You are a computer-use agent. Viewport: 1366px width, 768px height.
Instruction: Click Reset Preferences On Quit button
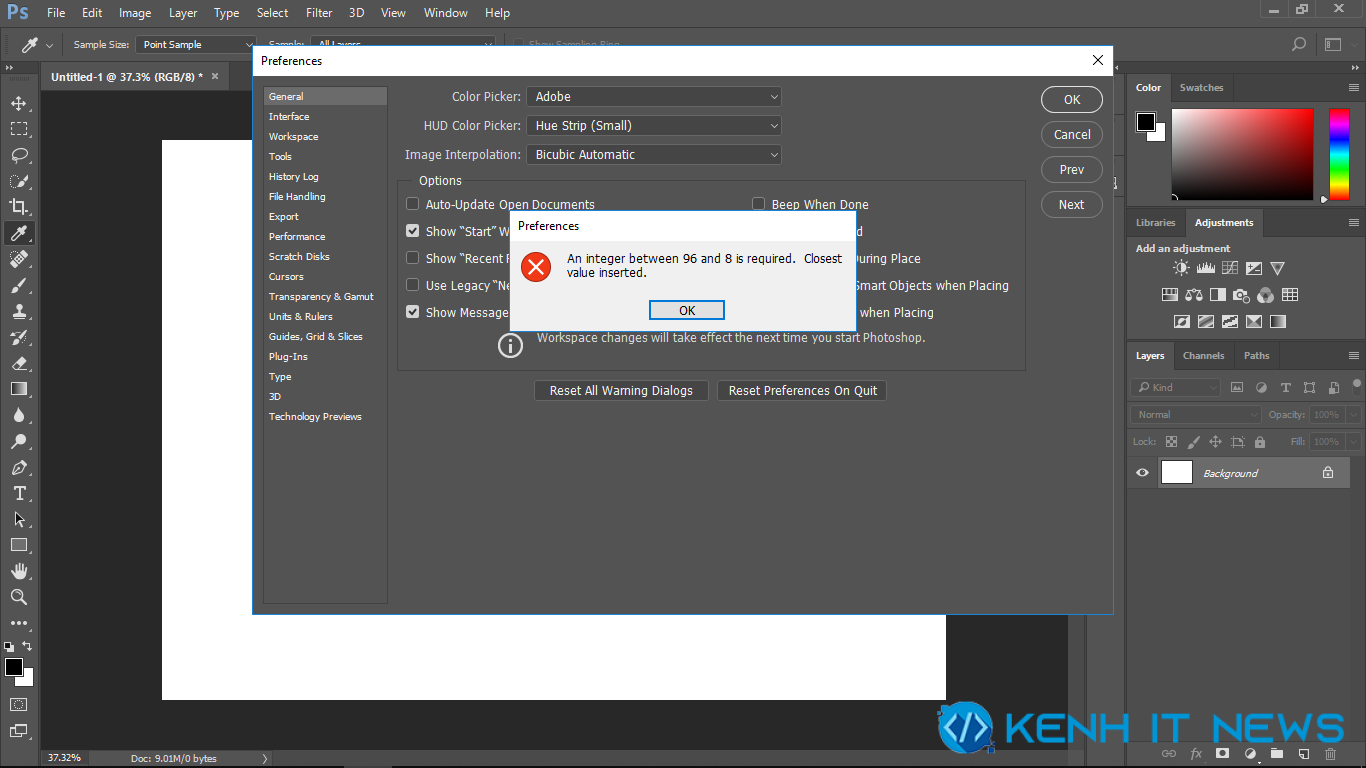802,391
